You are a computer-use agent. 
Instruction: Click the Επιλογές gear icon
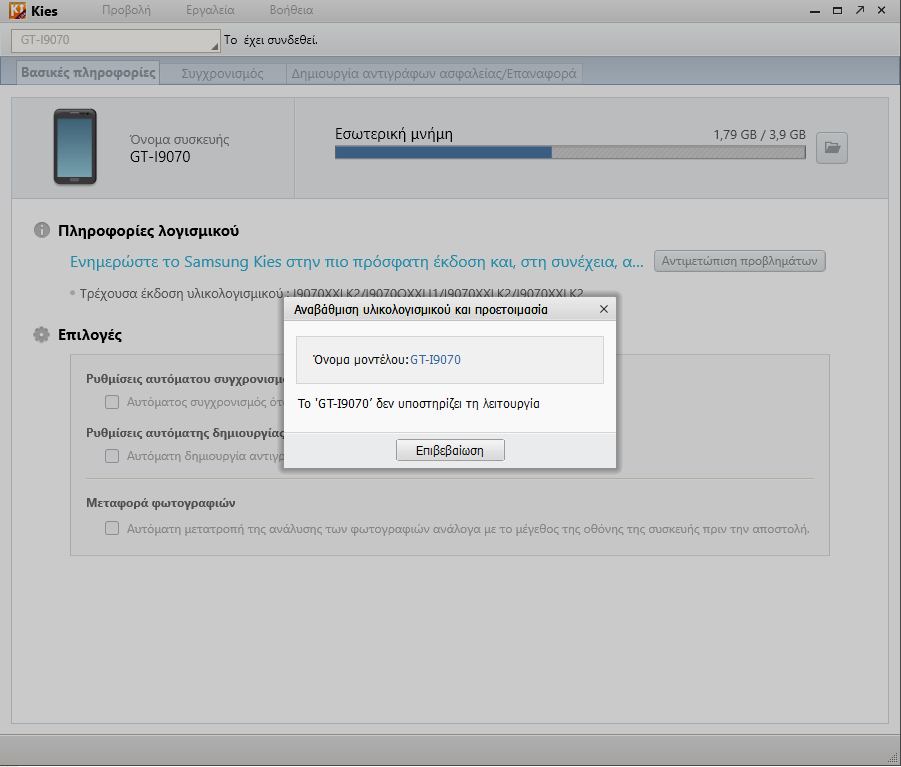[x=41, y=334]
